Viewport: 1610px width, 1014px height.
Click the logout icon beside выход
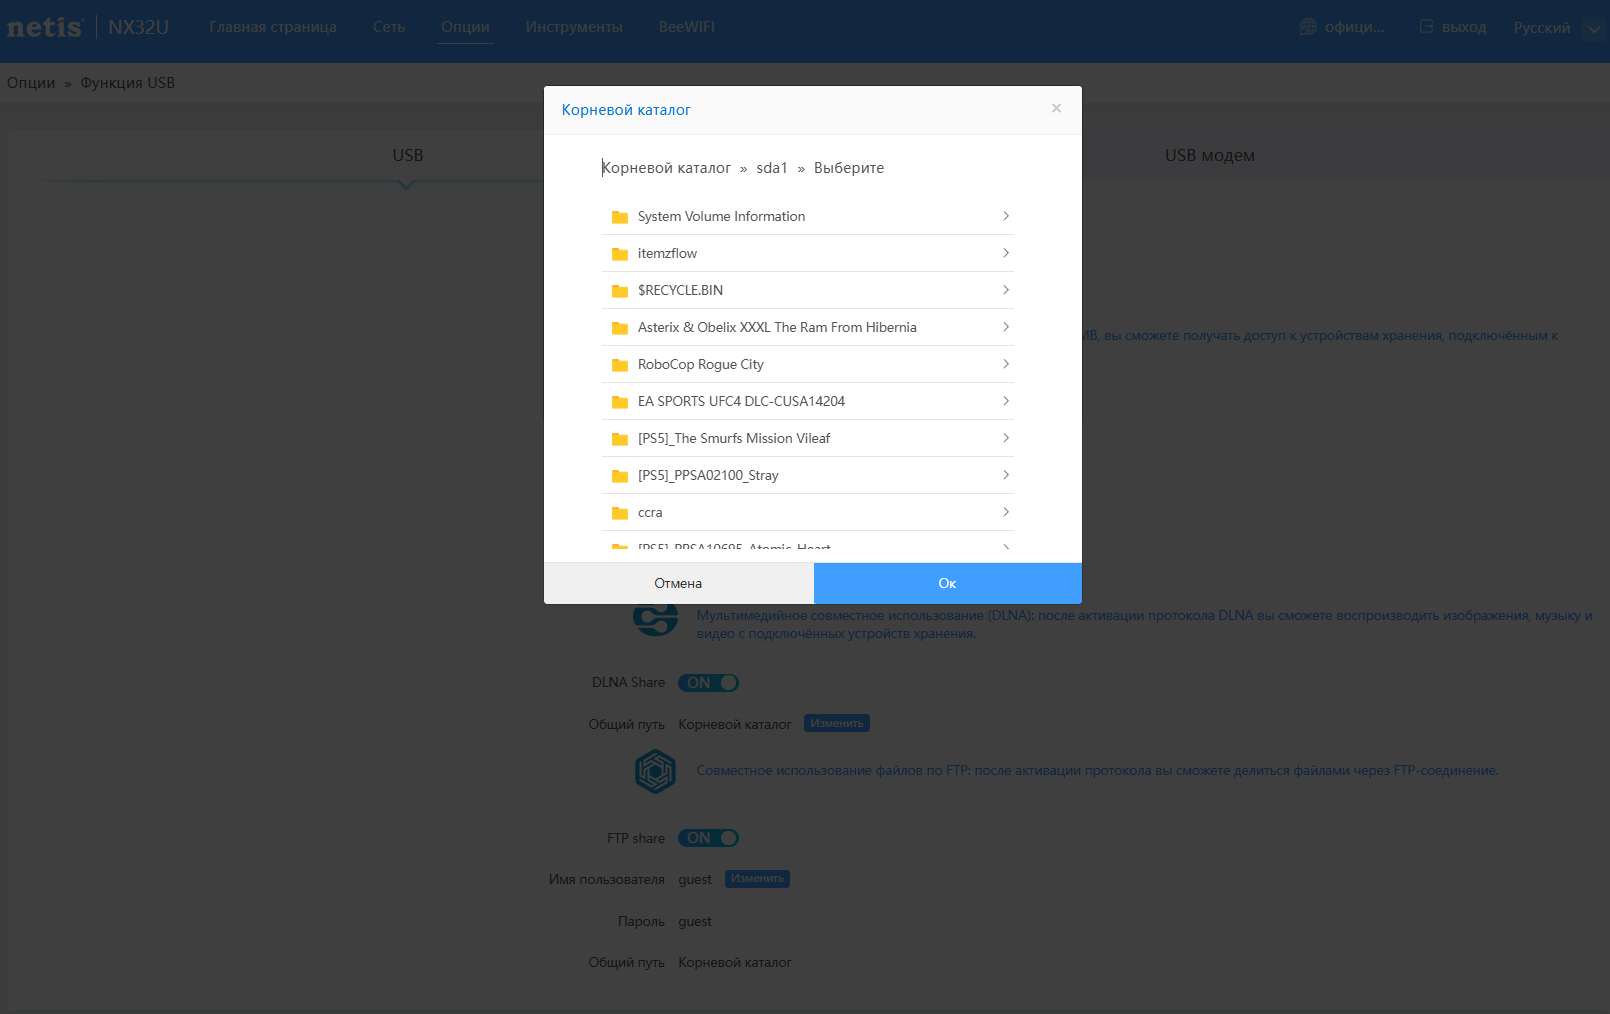click(1427, 27)
